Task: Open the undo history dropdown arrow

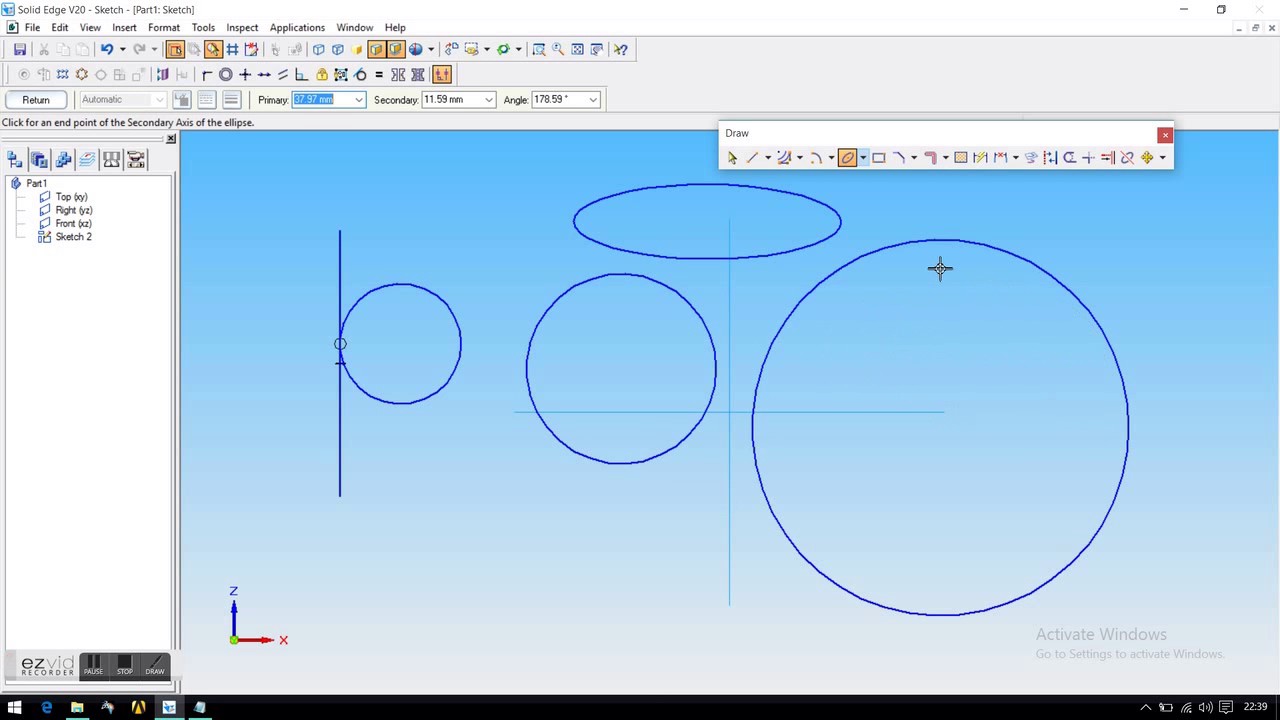Action: [122, 49]
